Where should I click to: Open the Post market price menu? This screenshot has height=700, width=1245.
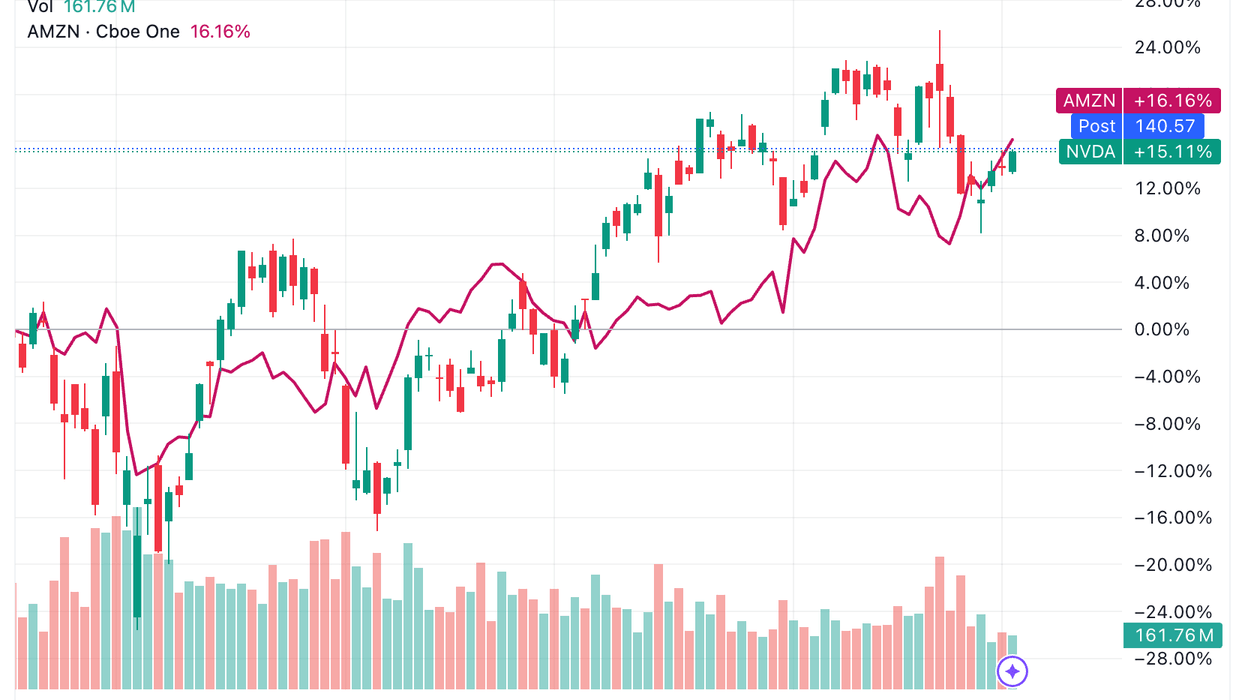coord(1096,126)
